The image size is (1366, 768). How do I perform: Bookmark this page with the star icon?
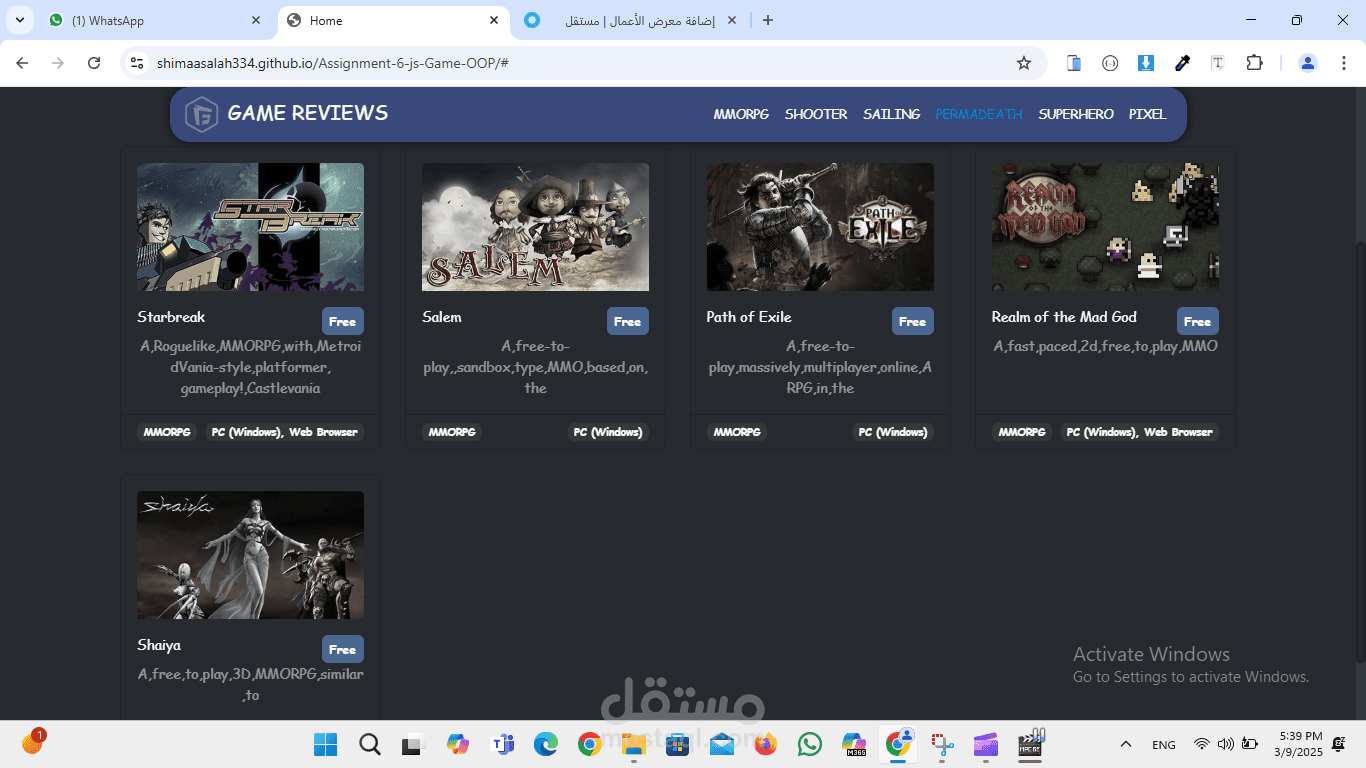pos(1024,63)
